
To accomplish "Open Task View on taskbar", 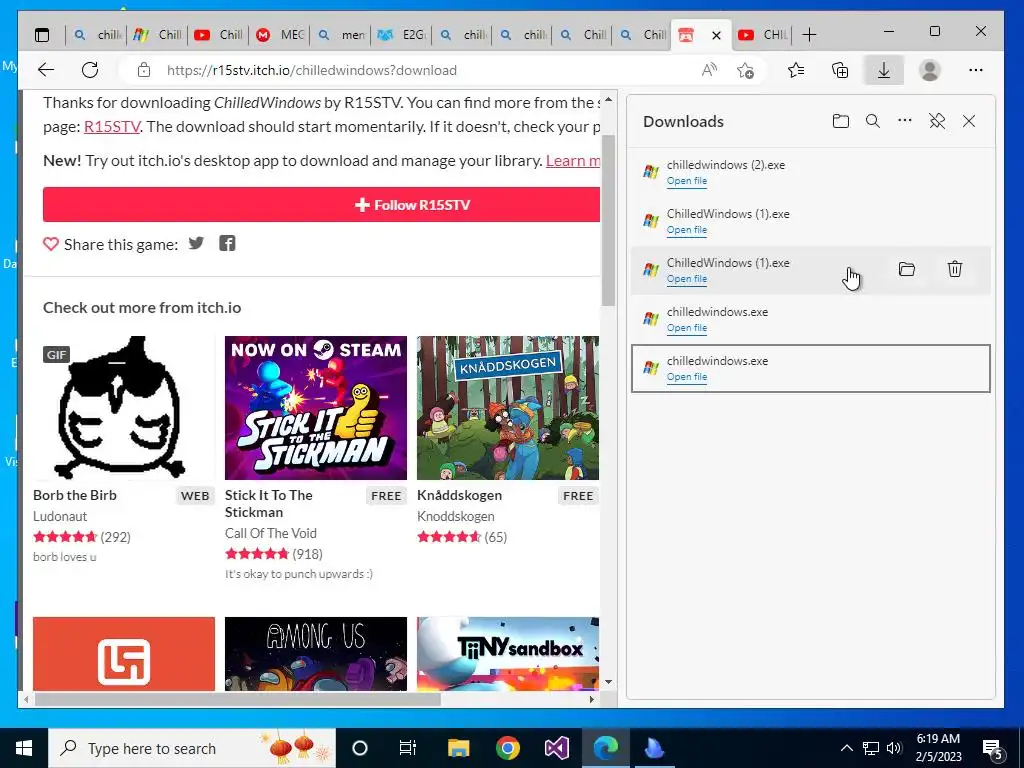I will click(408, 748).
